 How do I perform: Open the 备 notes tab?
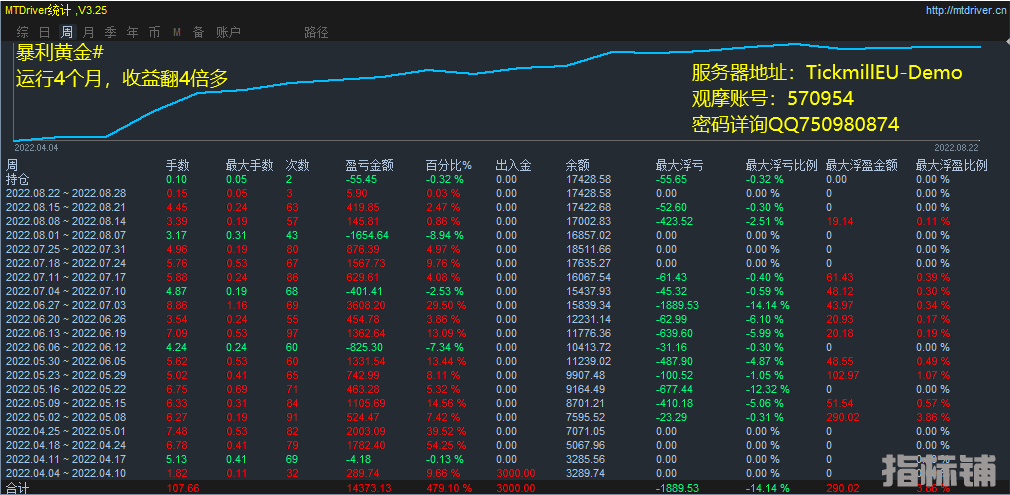[x=198, y=32]
